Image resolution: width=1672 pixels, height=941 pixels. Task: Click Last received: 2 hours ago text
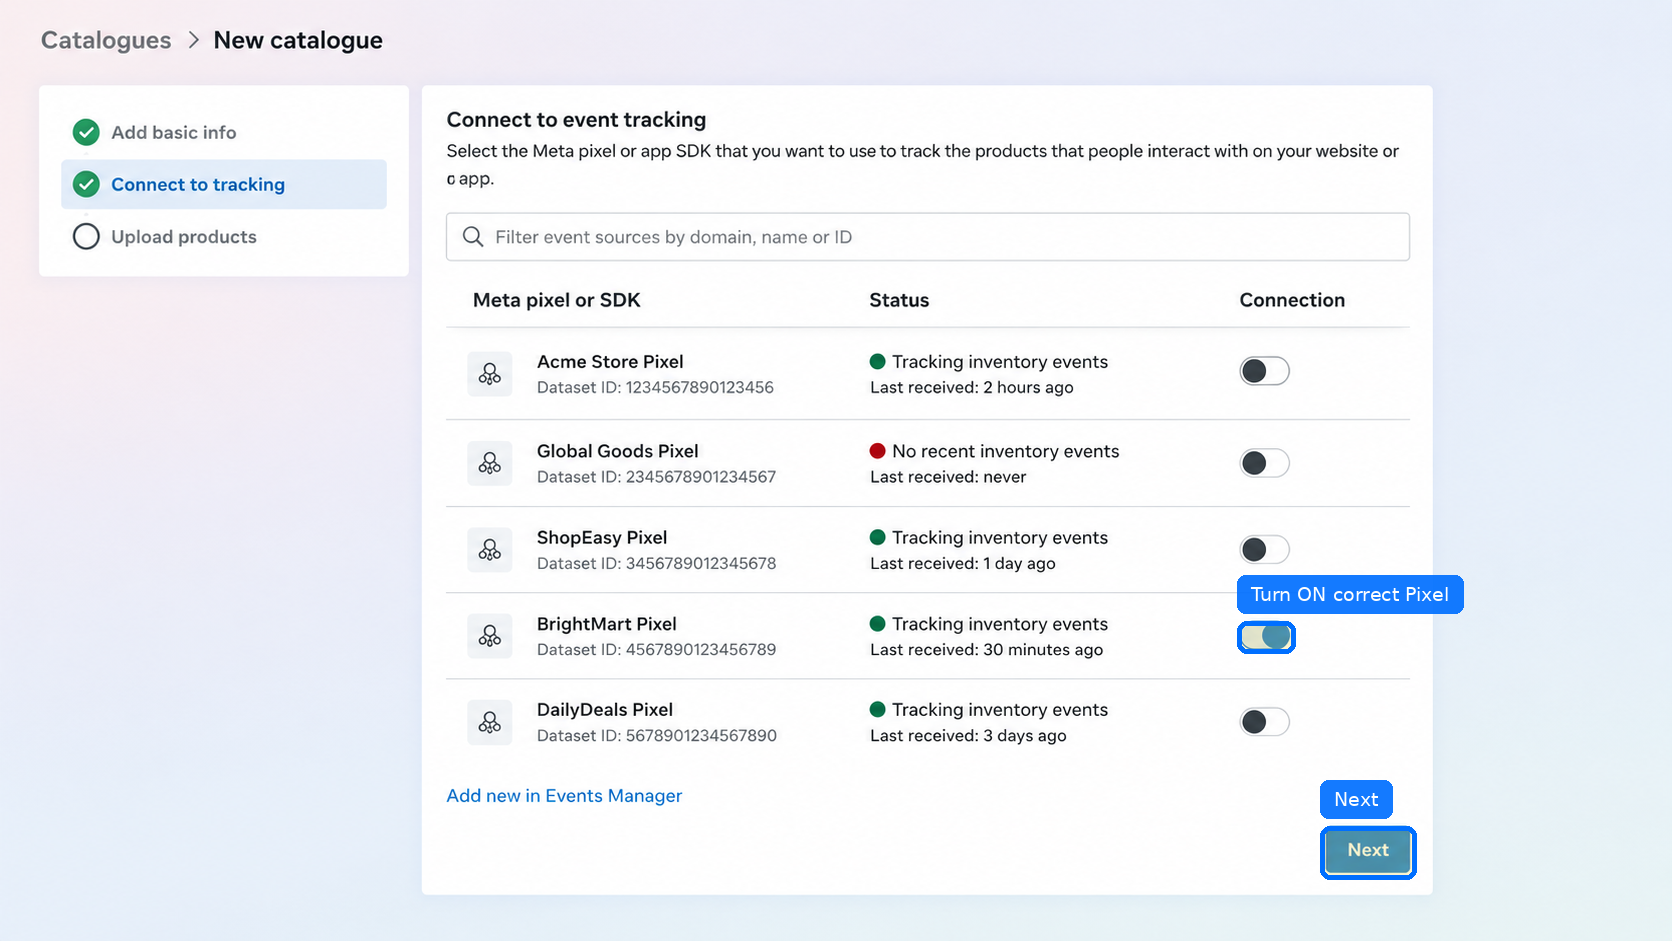pos(972,387)
